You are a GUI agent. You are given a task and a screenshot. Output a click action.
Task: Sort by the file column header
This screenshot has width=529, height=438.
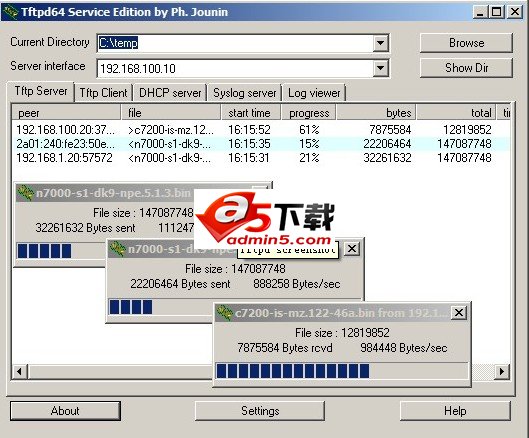point(171,113)
